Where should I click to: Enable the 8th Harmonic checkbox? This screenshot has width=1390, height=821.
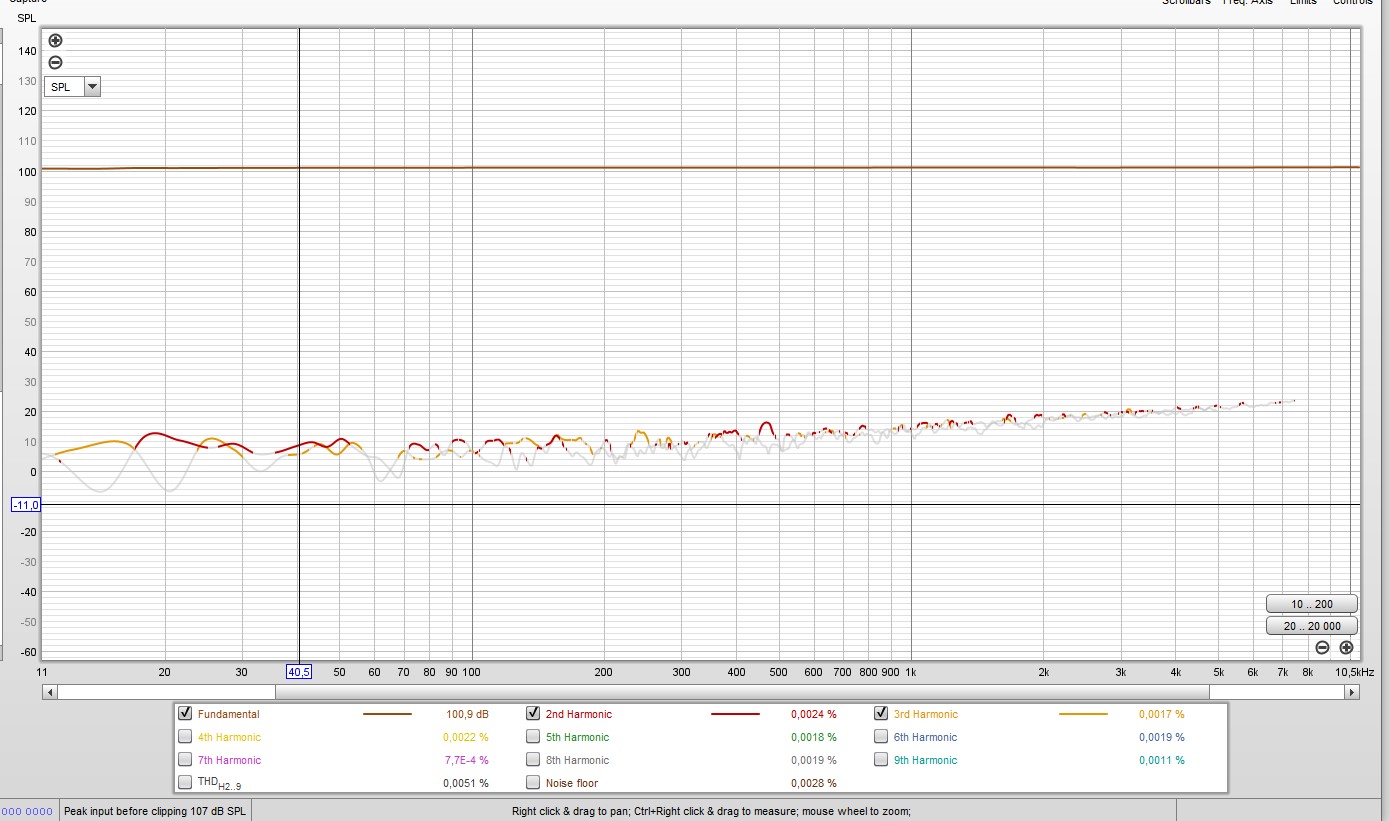[x=533, y=760]
